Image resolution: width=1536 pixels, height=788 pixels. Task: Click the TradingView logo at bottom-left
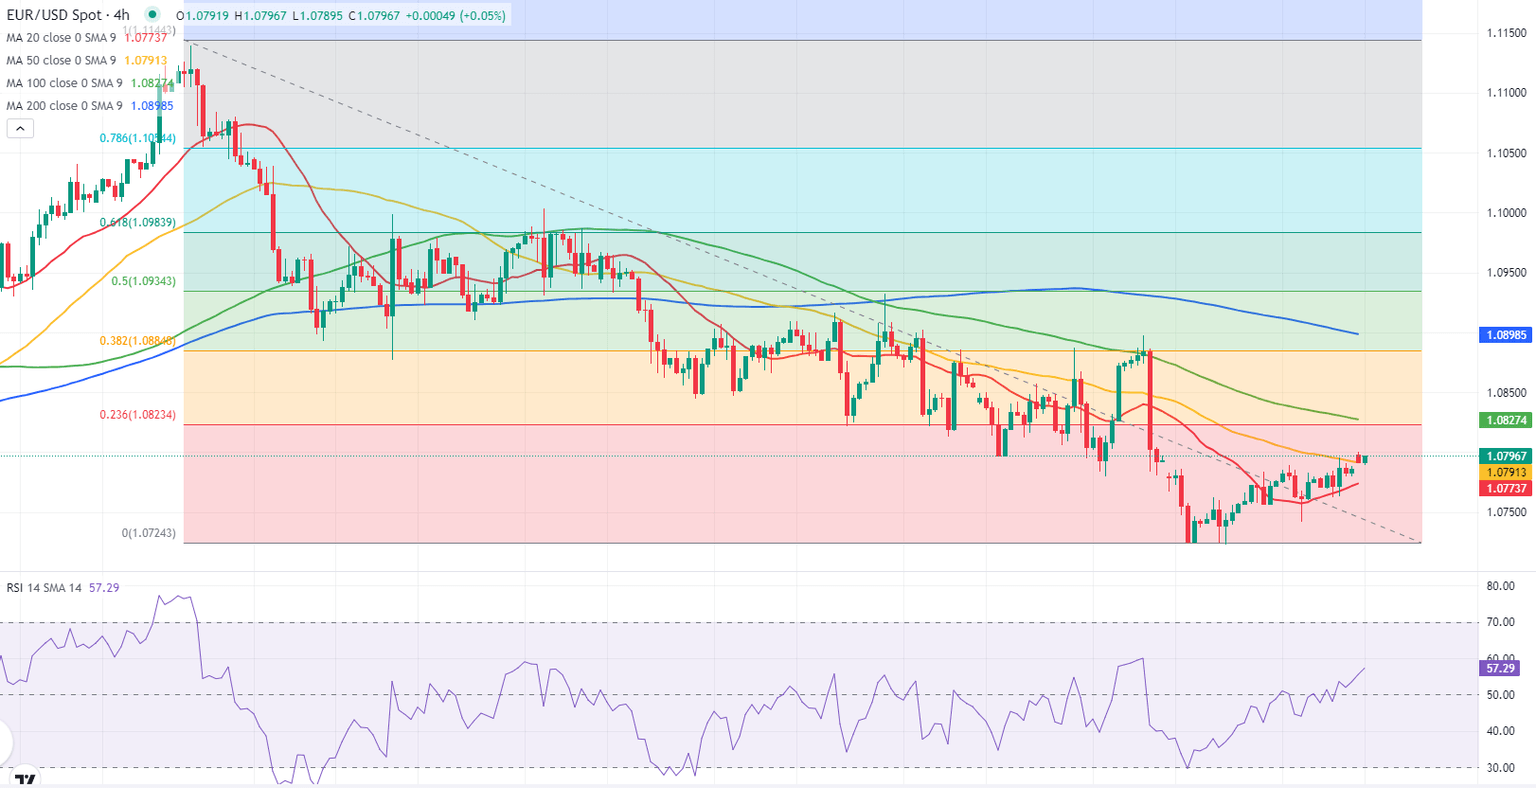pos(26,779)
